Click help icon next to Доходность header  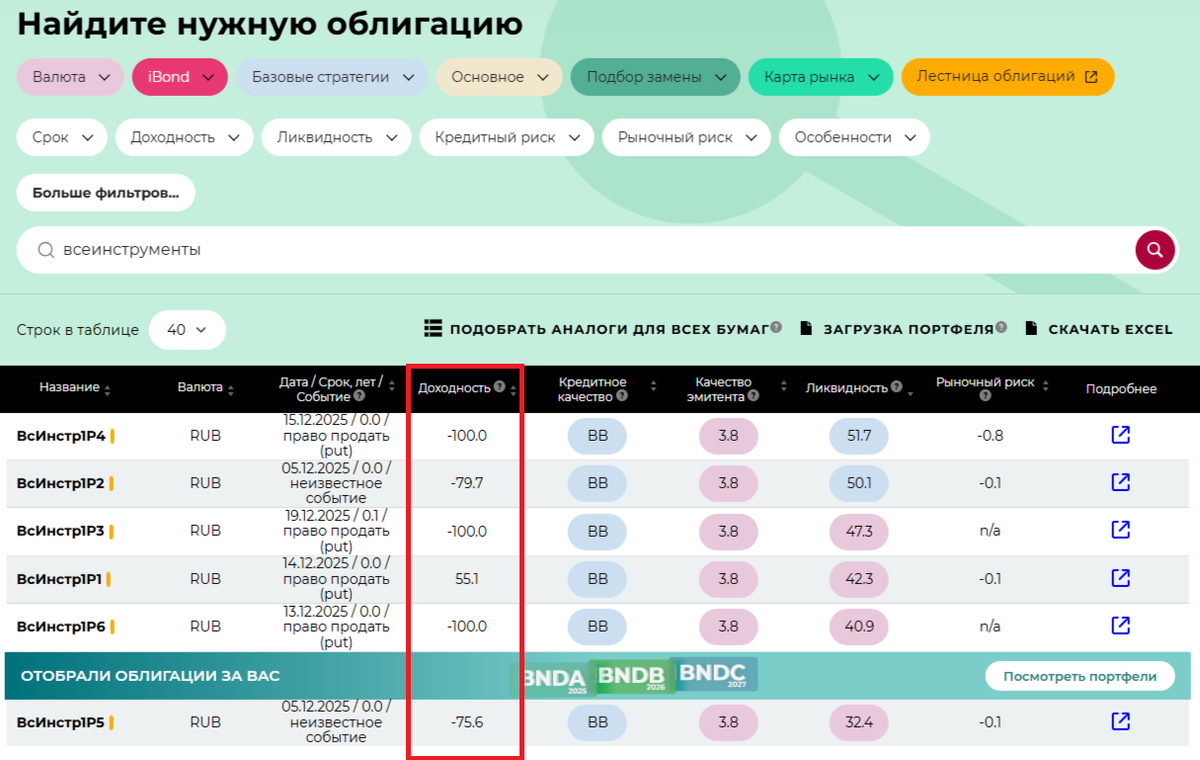click(499, 387)
